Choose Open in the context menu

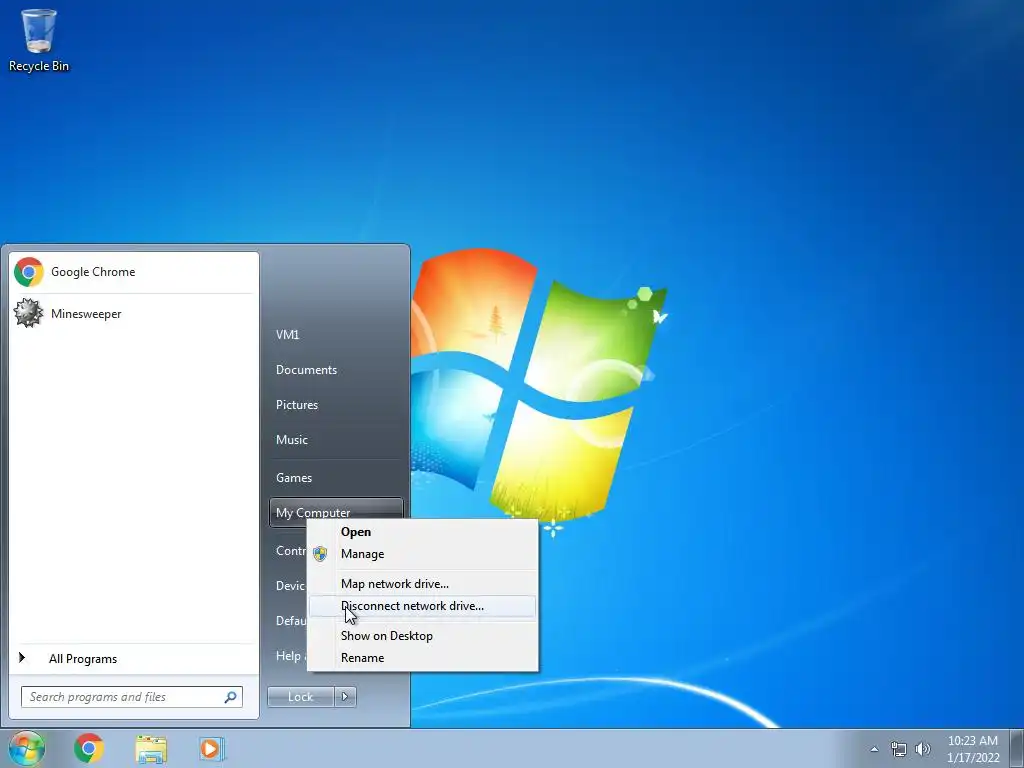(x=423, y=532)
